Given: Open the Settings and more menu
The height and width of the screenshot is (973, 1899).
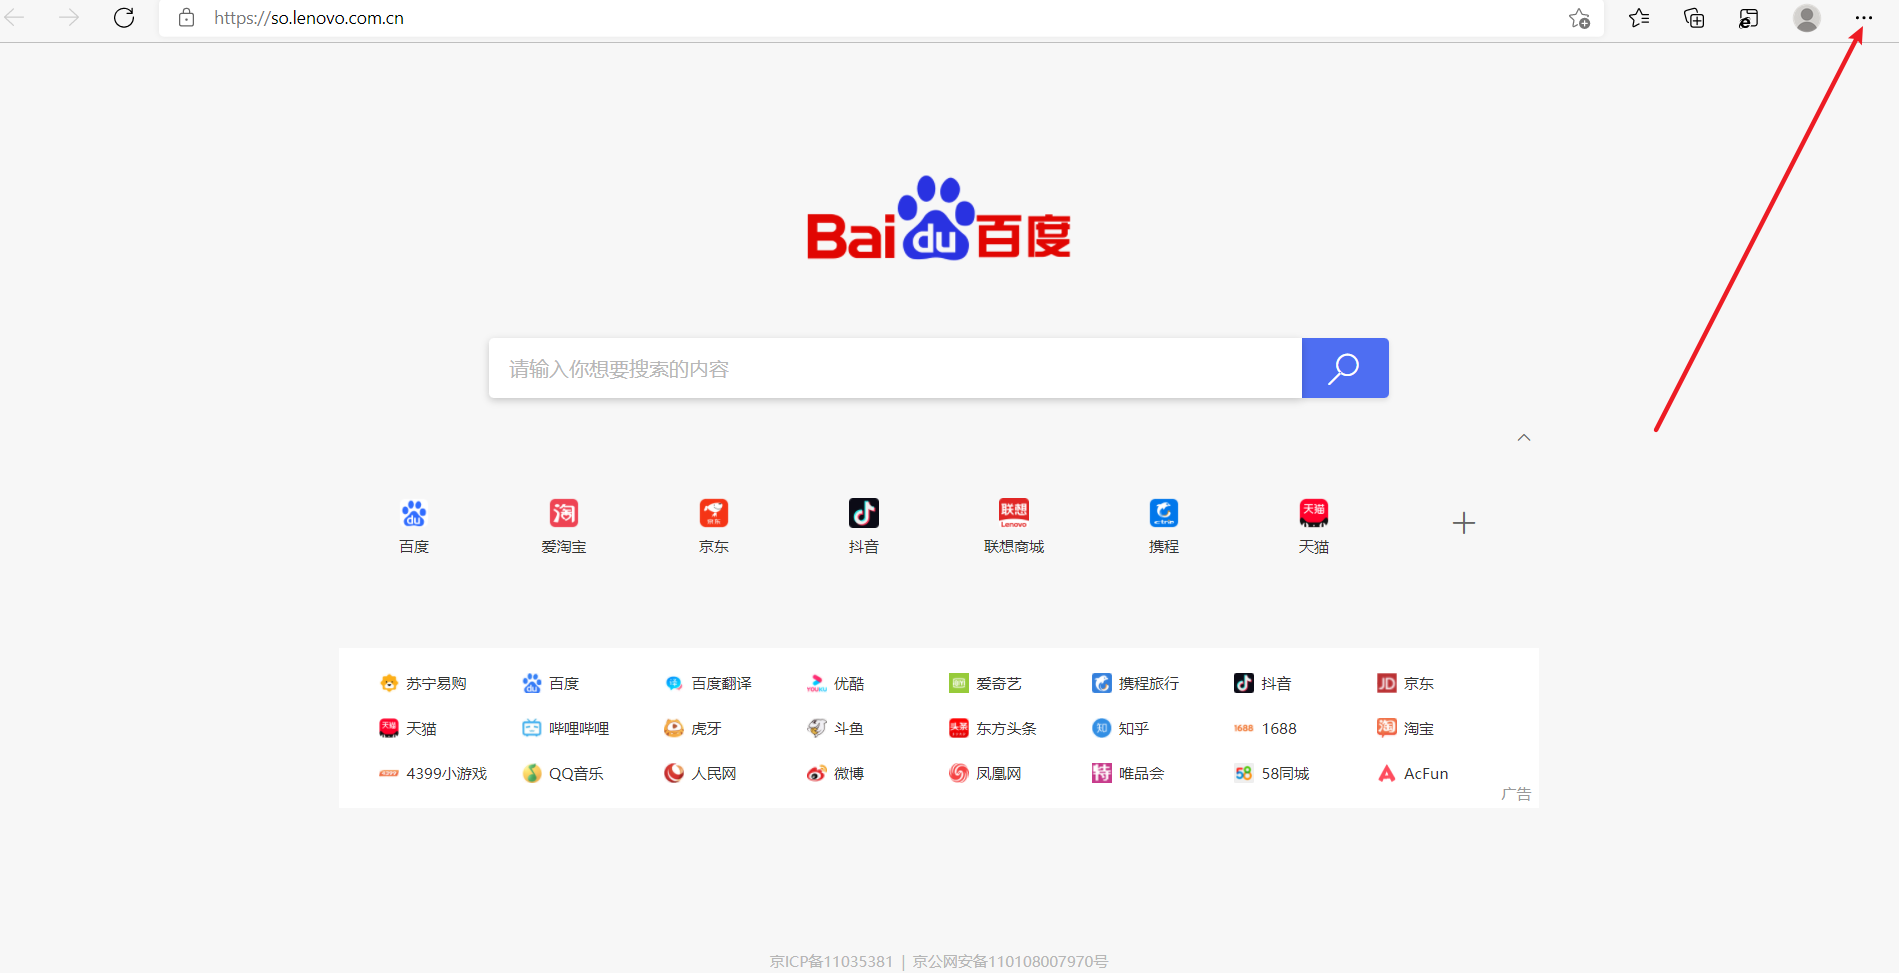Looking at the screenshot, I should click(x=1863, y=18).
